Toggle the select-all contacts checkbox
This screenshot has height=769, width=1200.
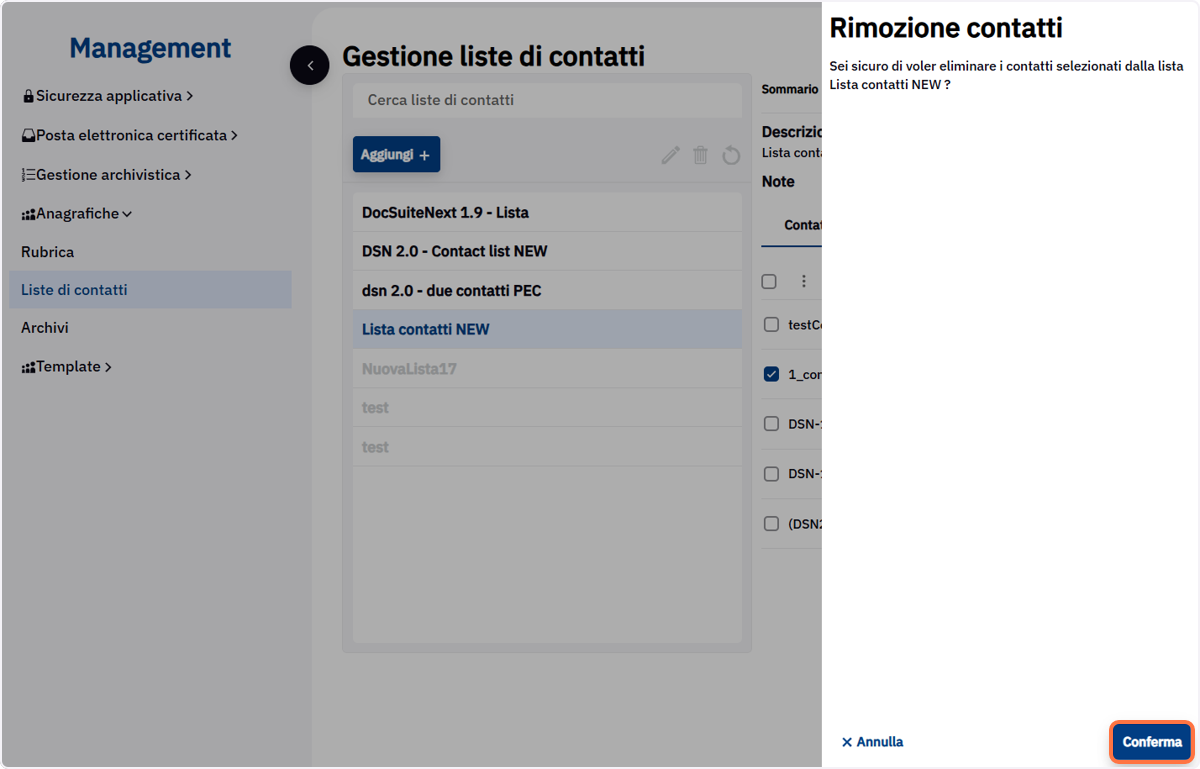tap(769, 281)
